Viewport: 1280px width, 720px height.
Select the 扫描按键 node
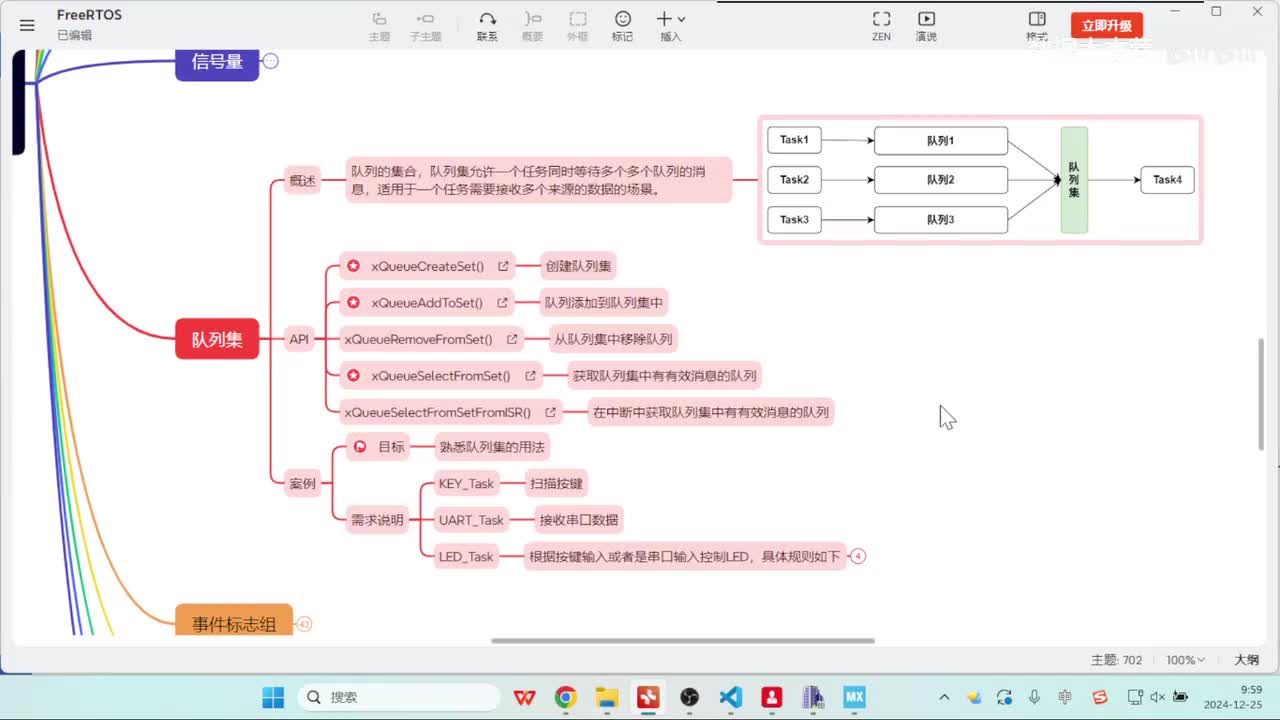click(x=556, y=483)
